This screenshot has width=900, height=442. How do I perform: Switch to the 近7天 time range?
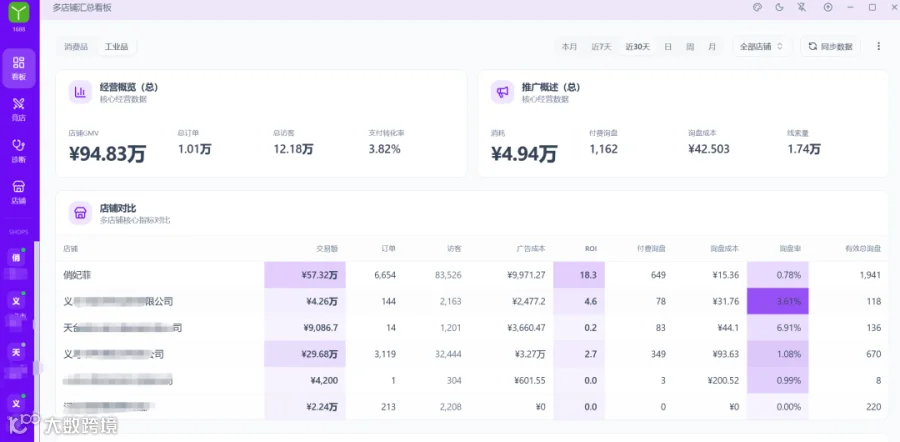602,47
